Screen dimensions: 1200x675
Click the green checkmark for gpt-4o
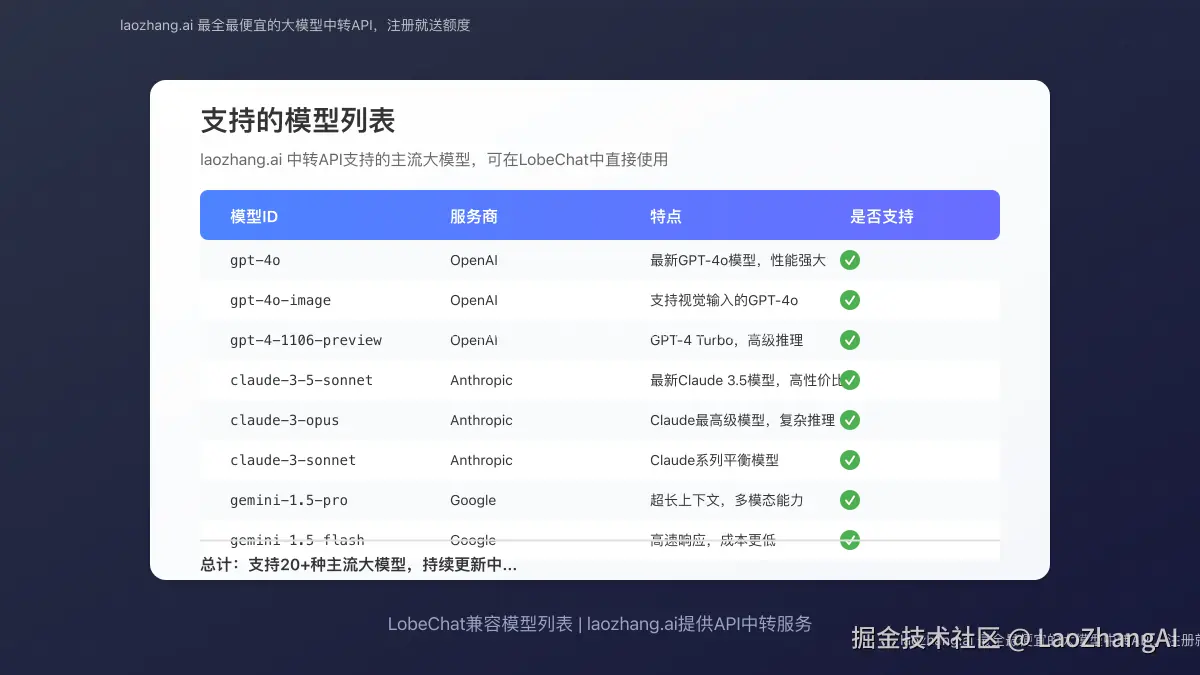tap(850, 260)
